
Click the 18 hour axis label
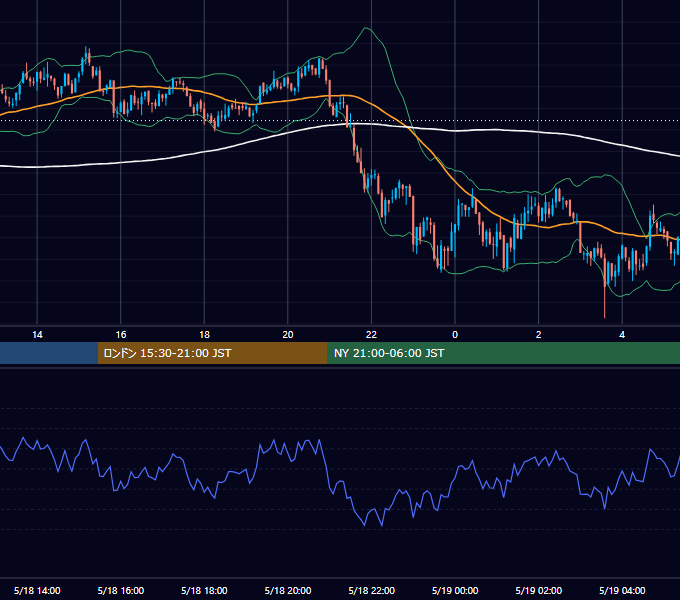[204, 335]
